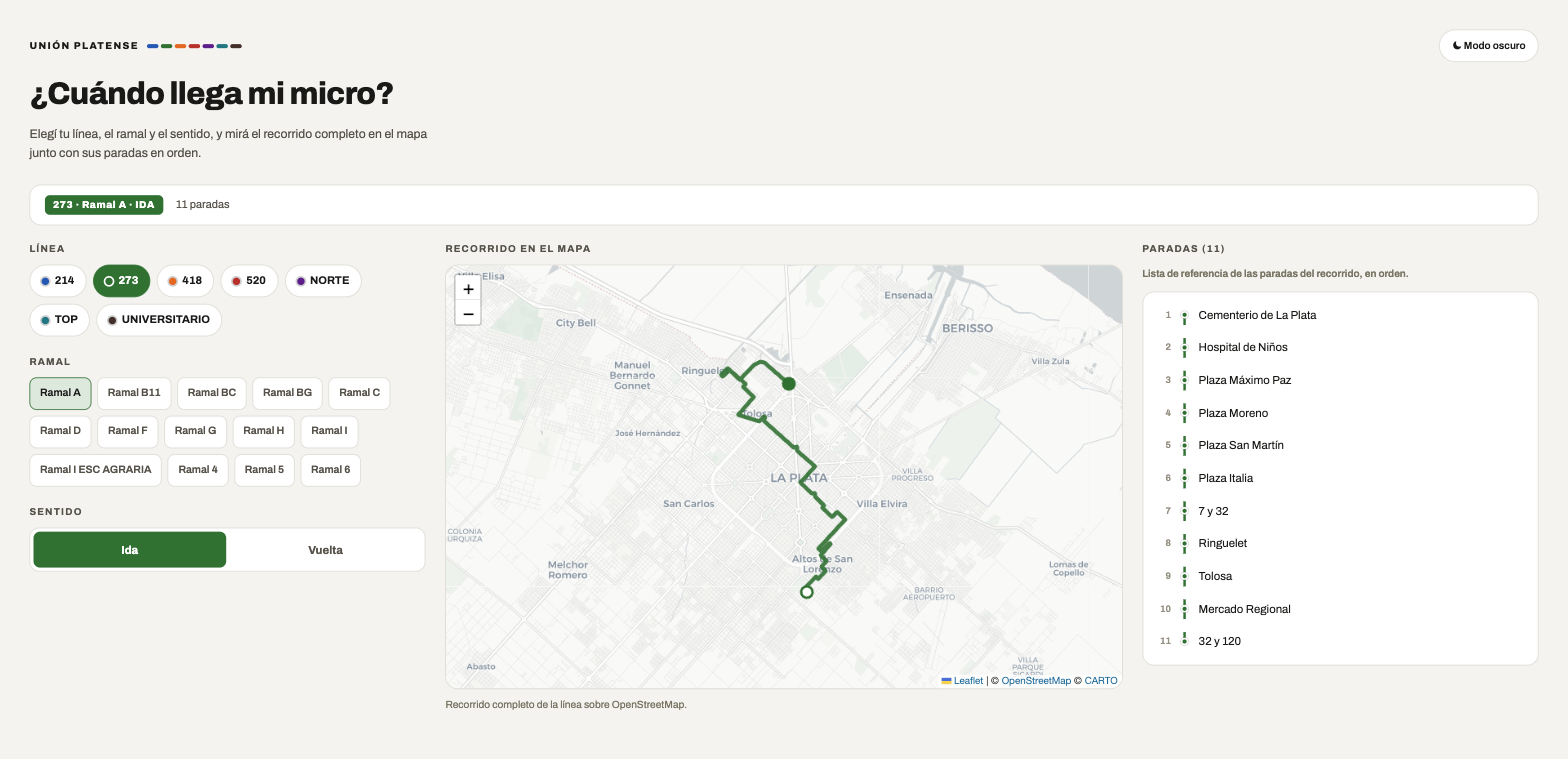1568x759 pixels.
Task: Choose the UNIVERSITARIO line
Action: [159, 320]
